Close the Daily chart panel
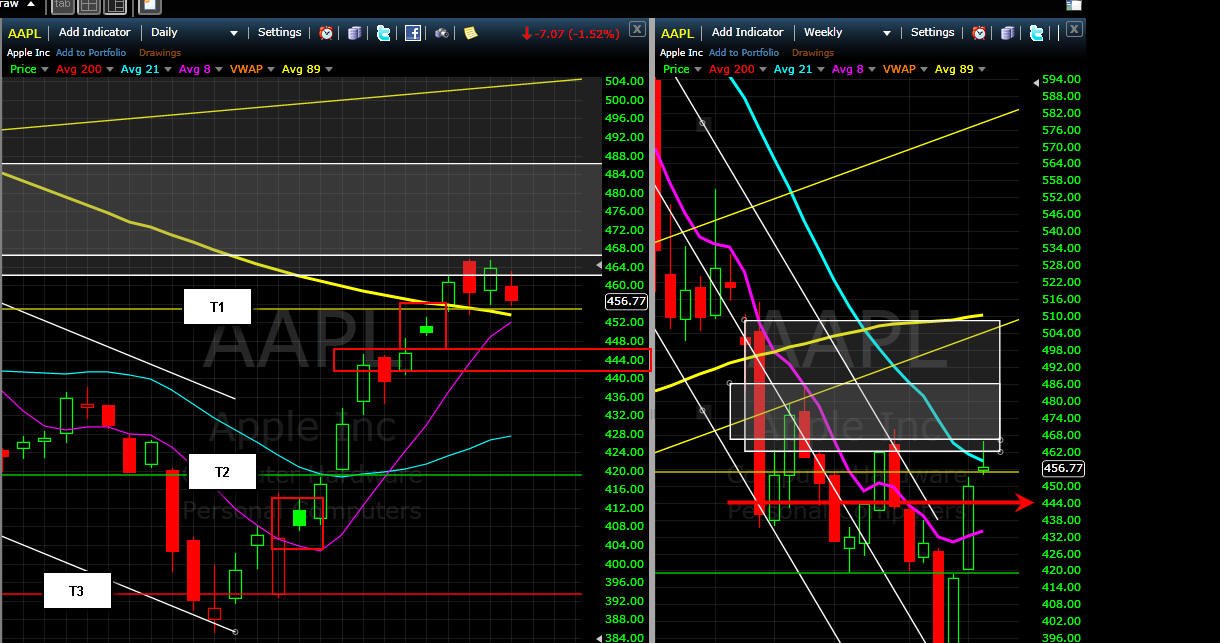The height and width of the screenshot is (643, 1220). [637, 29]
